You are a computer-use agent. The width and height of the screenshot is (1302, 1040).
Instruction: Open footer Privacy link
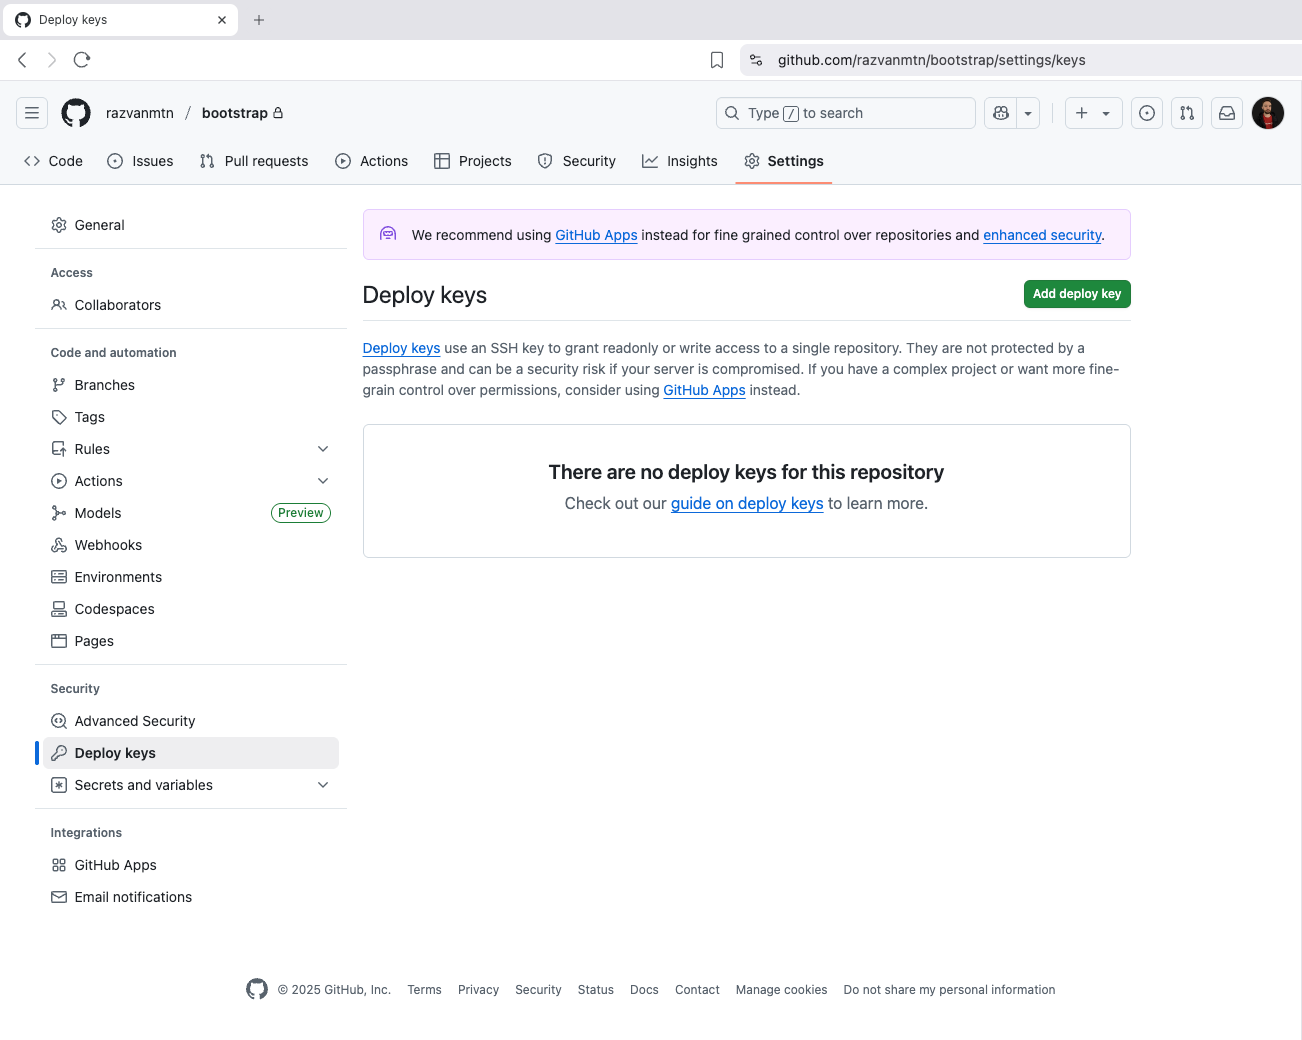(478, 990)
